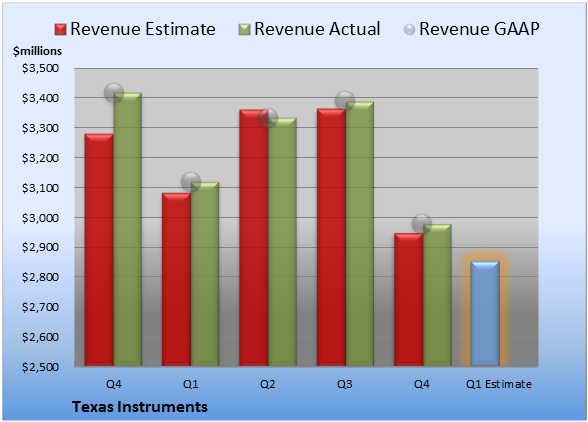Click the '$3,200' axis value
Image resolution: width=588 pixels, height=422 pixels.
click(x=40, y=158)
